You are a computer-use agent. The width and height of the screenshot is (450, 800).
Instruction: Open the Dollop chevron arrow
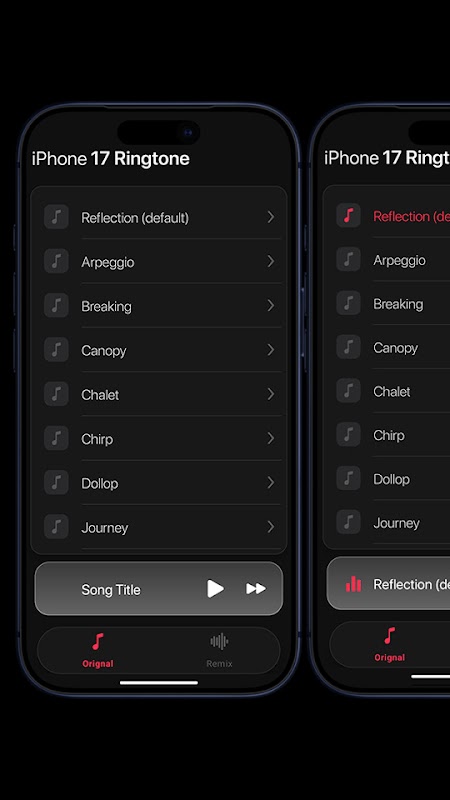tap(271, 483)
